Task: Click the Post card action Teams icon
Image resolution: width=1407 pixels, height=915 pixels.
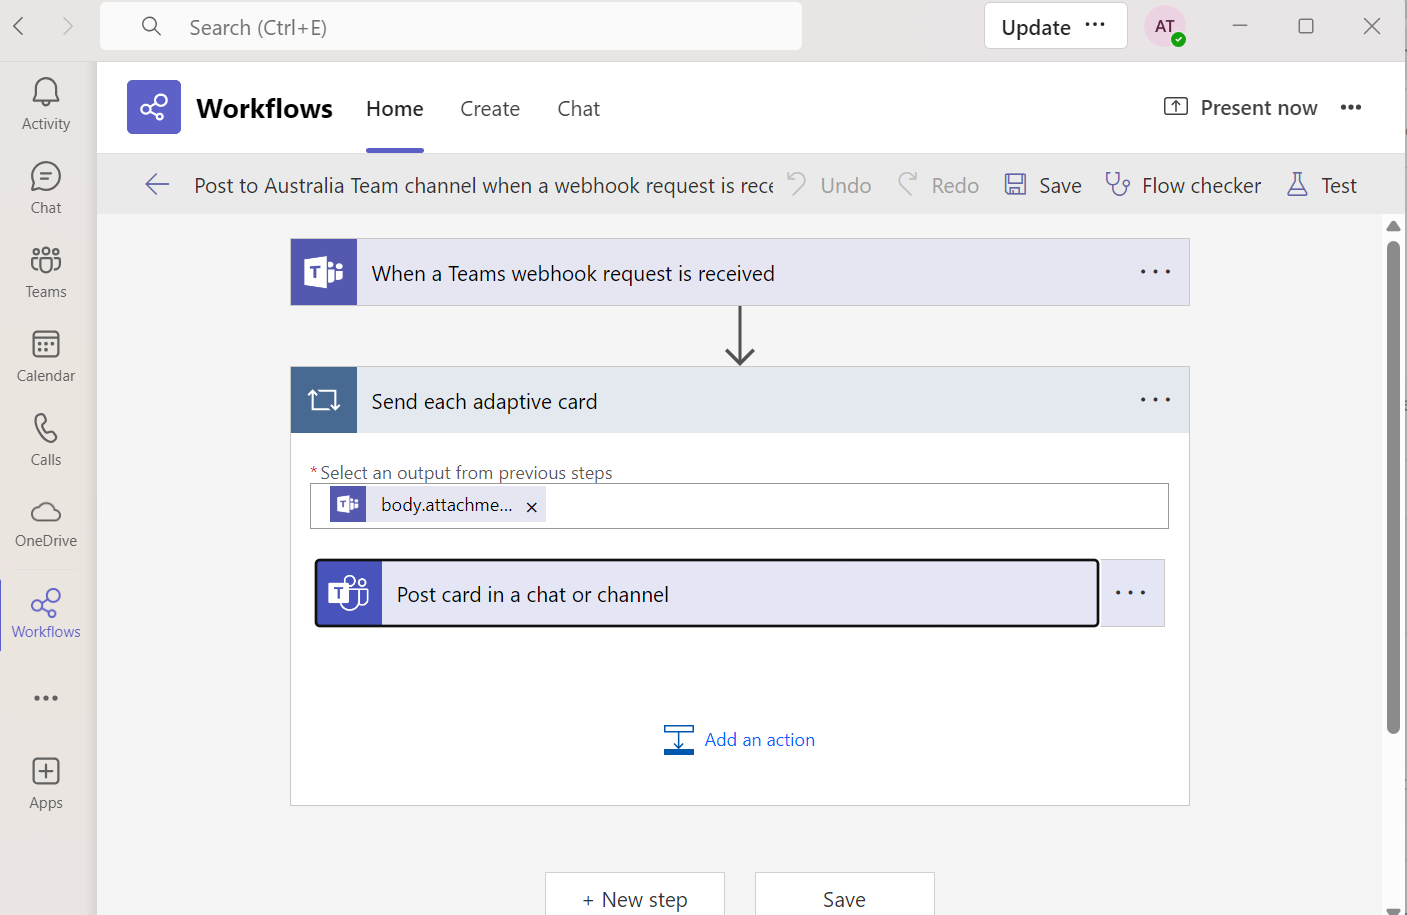Action: click(349, 594)
